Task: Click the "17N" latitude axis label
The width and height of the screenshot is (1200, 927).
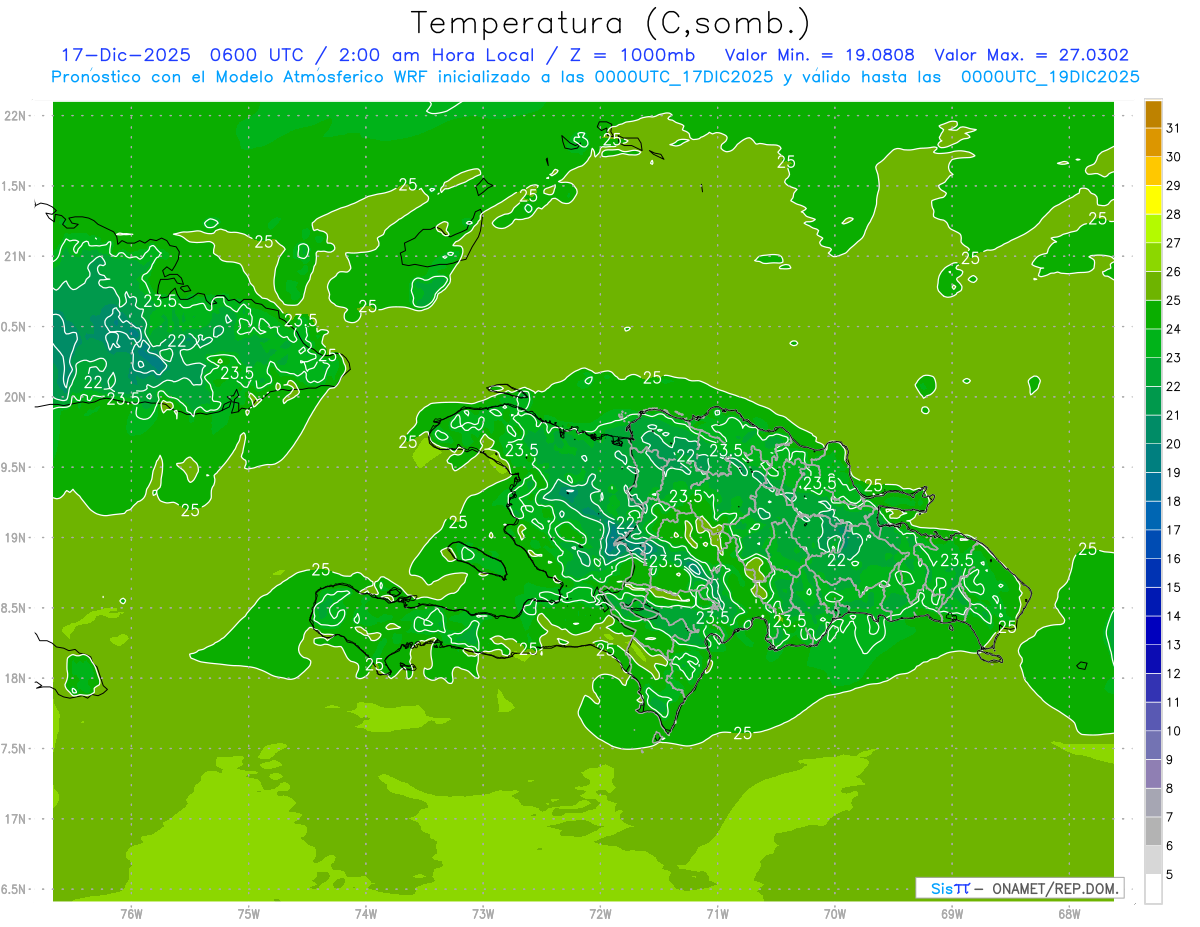Action: 15,820
